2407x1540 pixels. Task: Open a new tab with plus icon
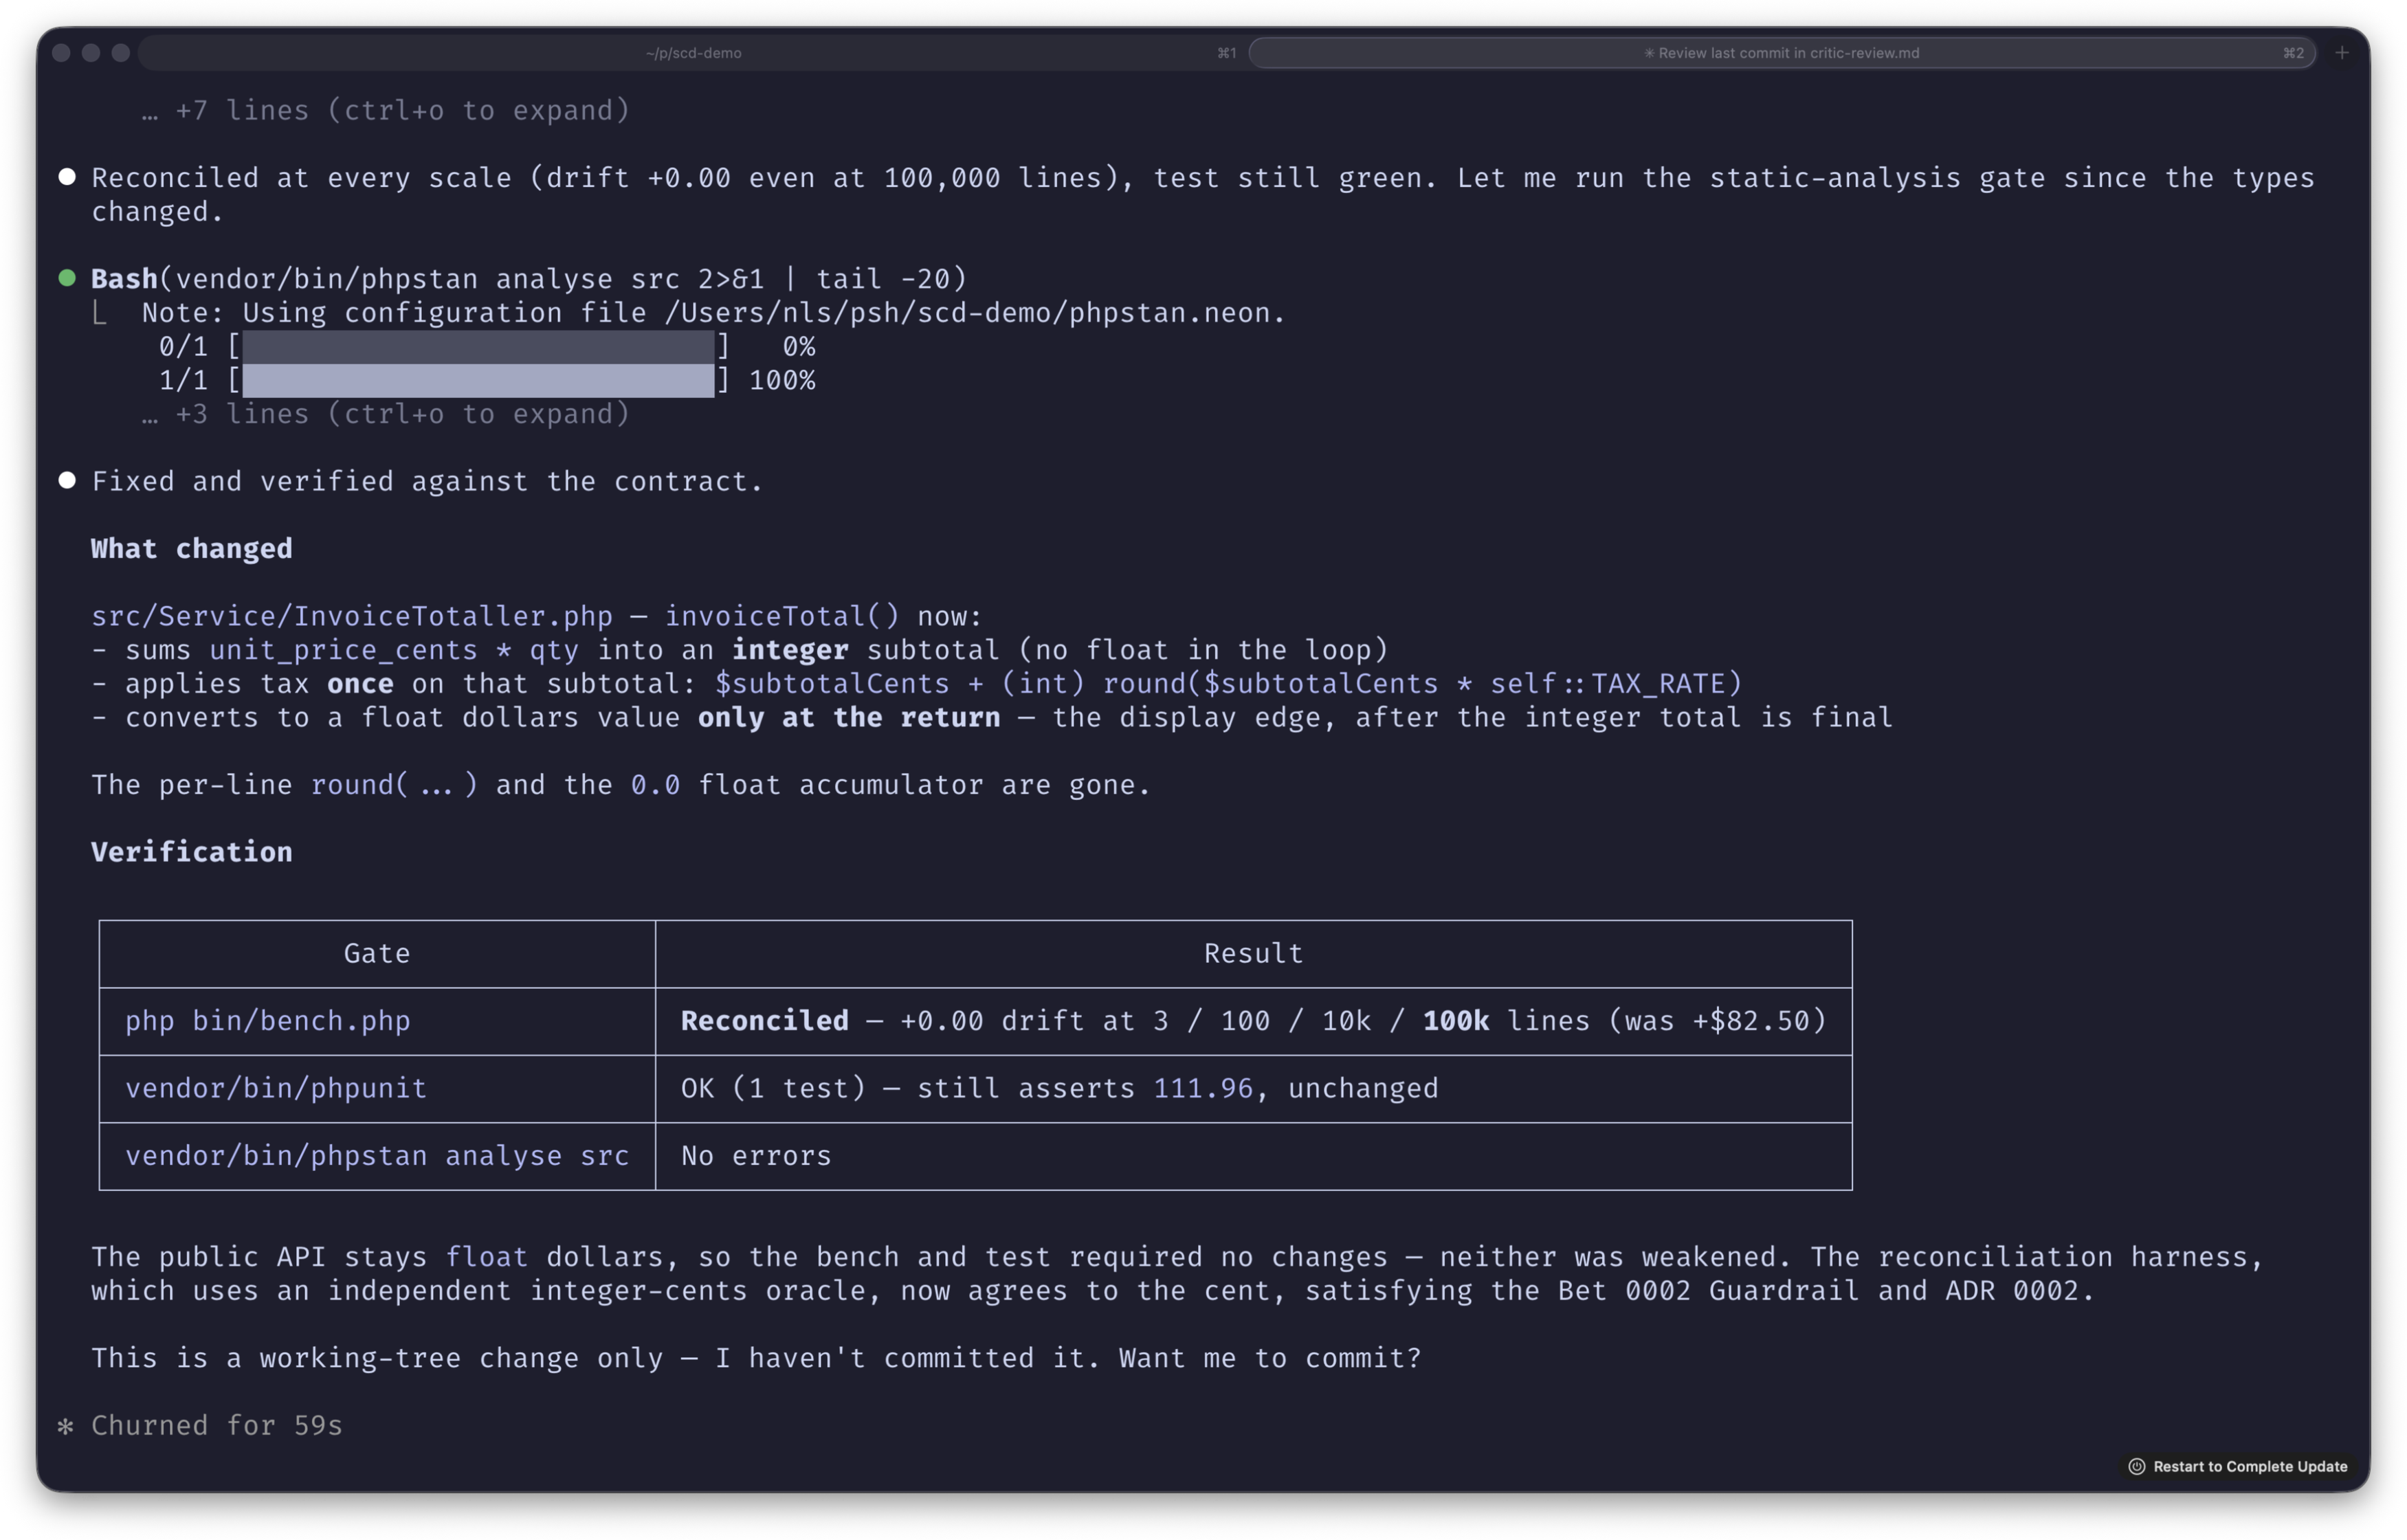click(2342, 53)
